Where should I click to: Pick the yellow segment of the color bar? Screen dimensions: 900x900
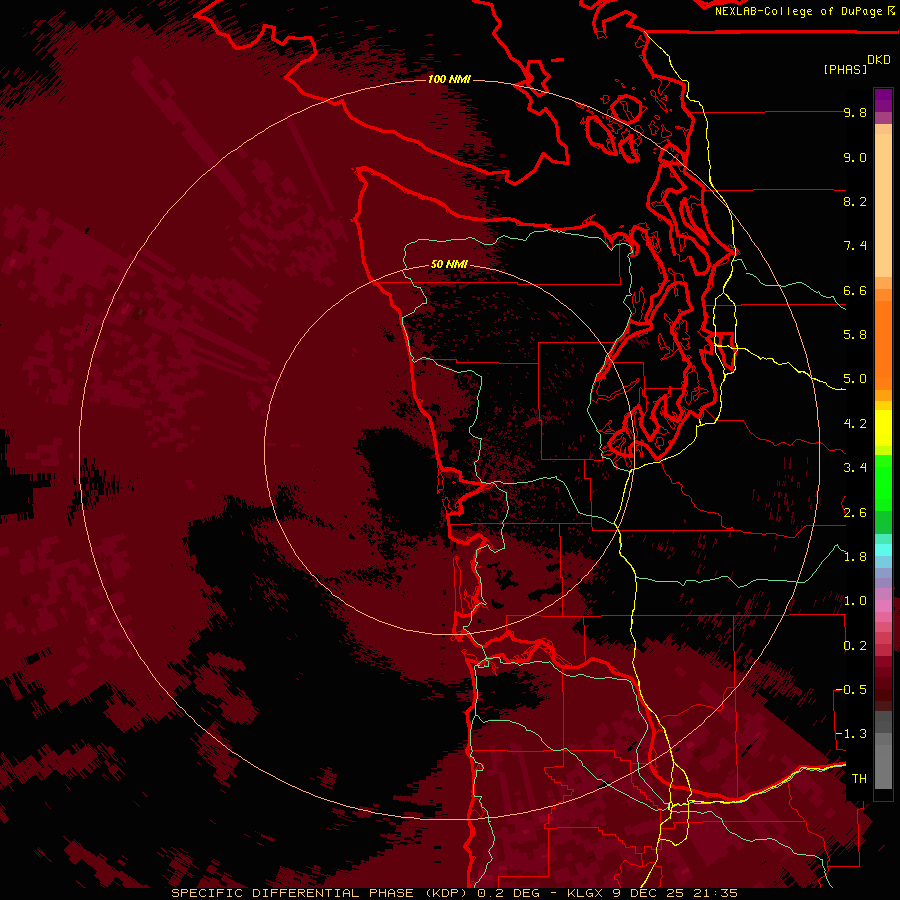pyautogui.click(x=883, y=428)
